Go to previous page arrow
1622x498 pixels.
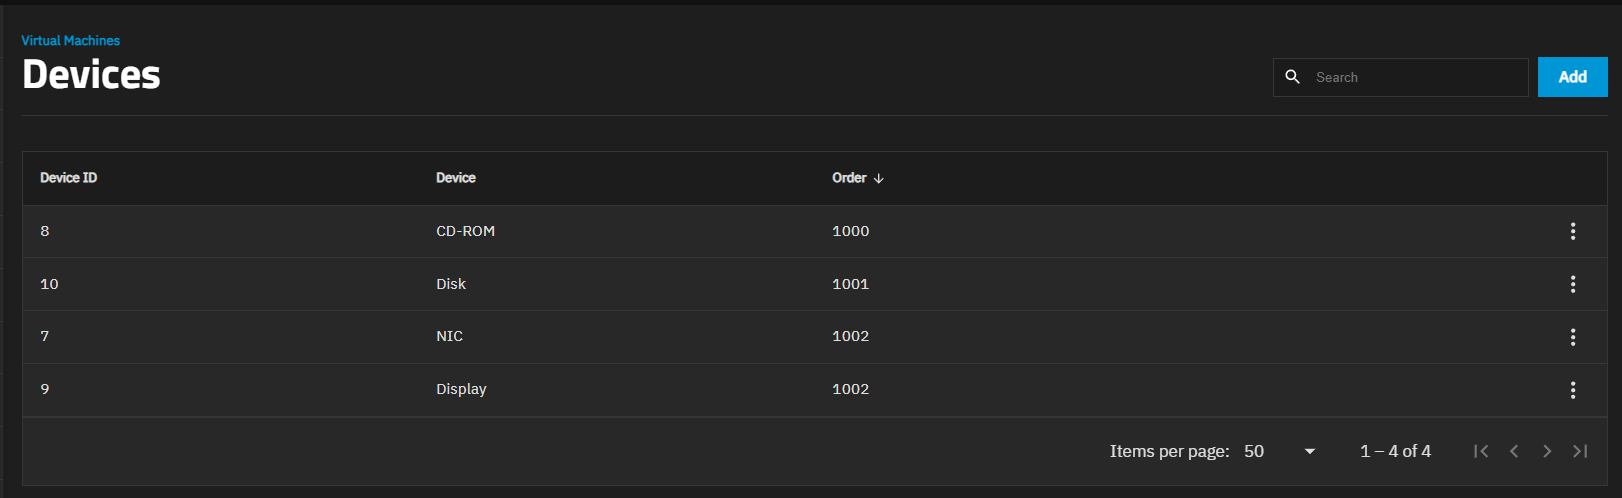pos(1514,451)
